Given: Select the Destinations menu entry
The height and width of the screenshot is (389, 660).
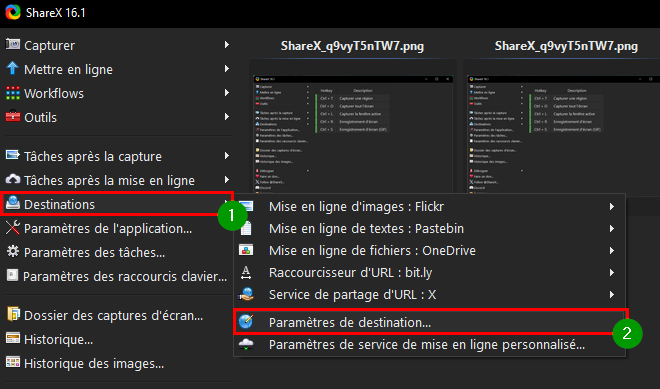Looking at the screenshot, I should [117, 204].
